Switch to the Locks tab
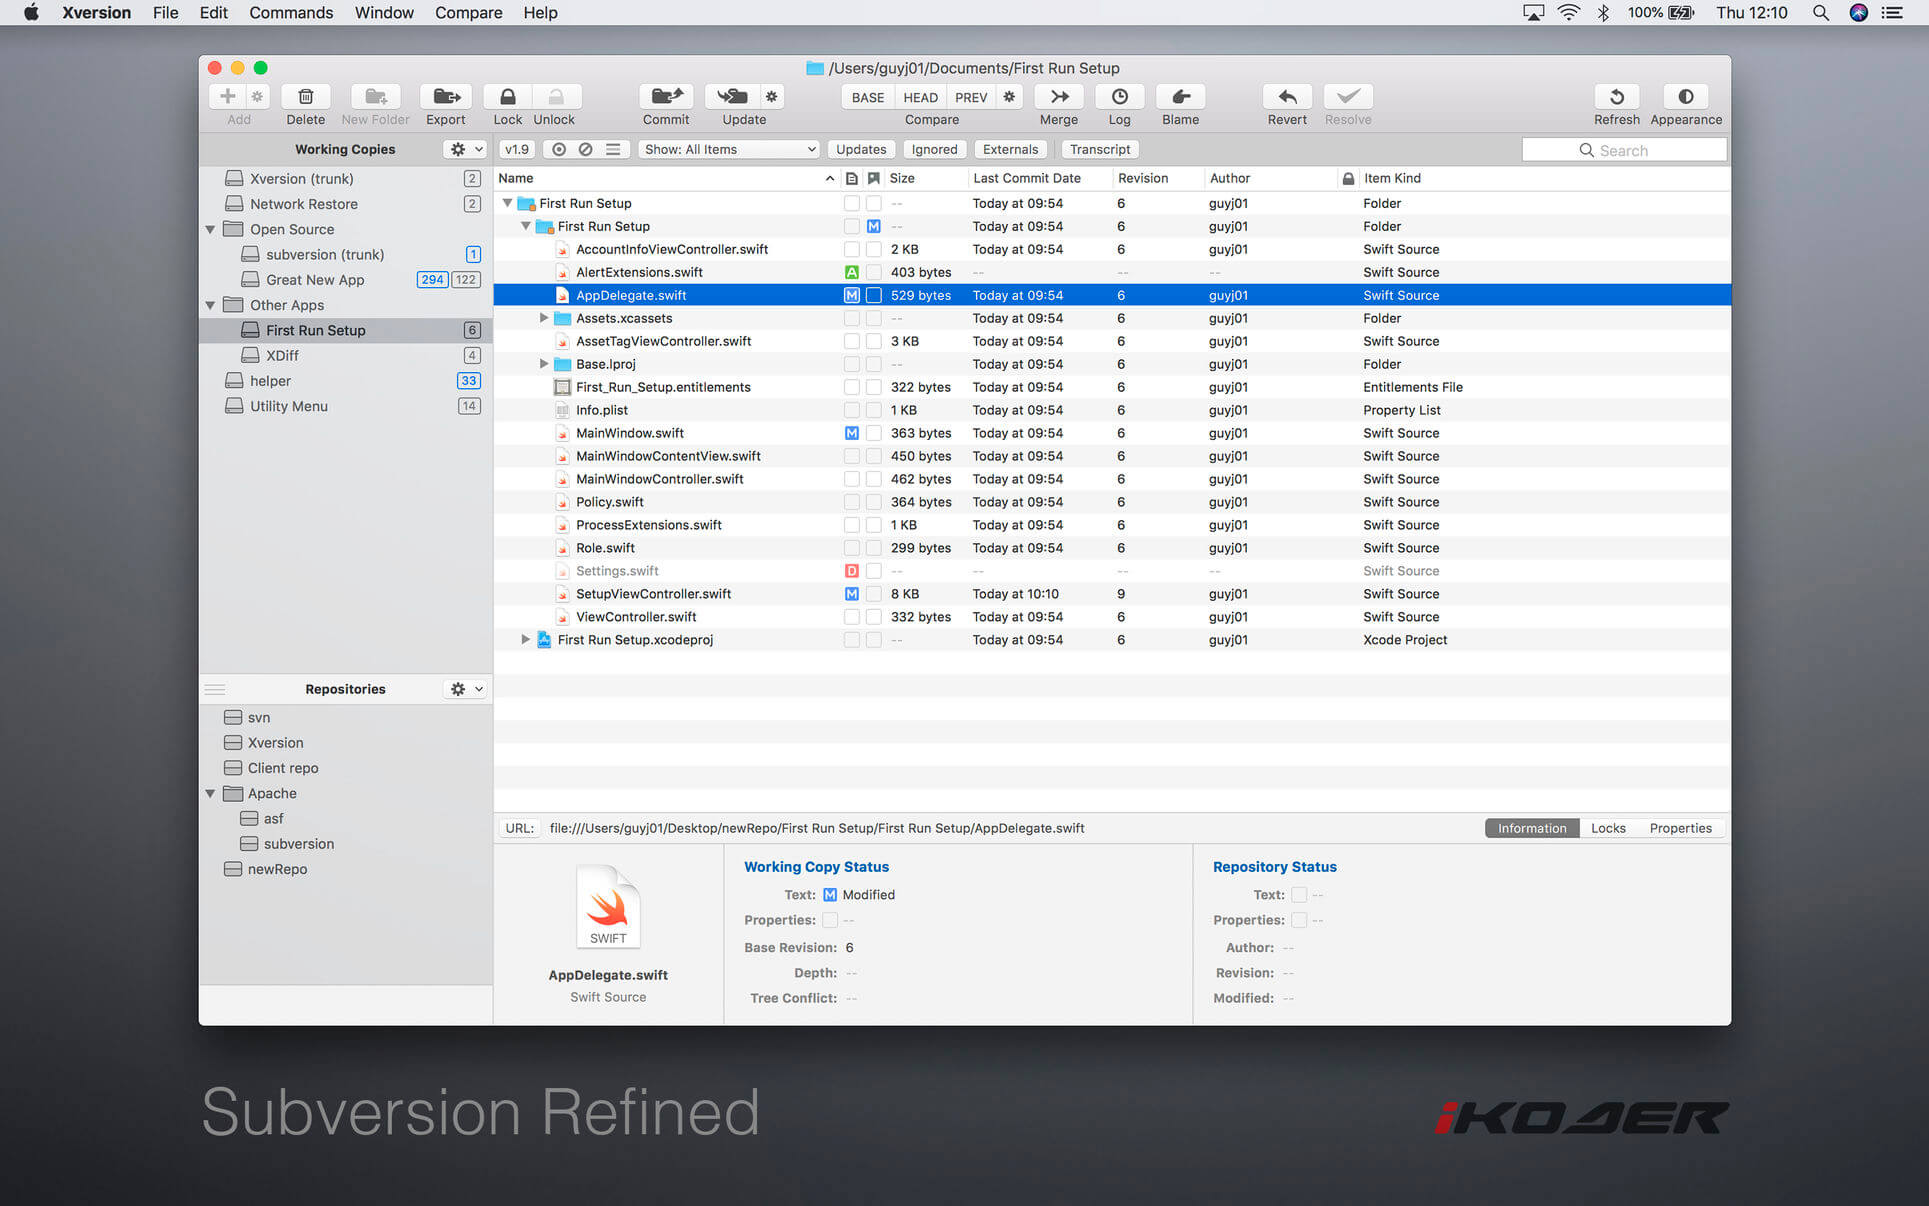This screenshot has height=1206, width=1929. 1608,828
